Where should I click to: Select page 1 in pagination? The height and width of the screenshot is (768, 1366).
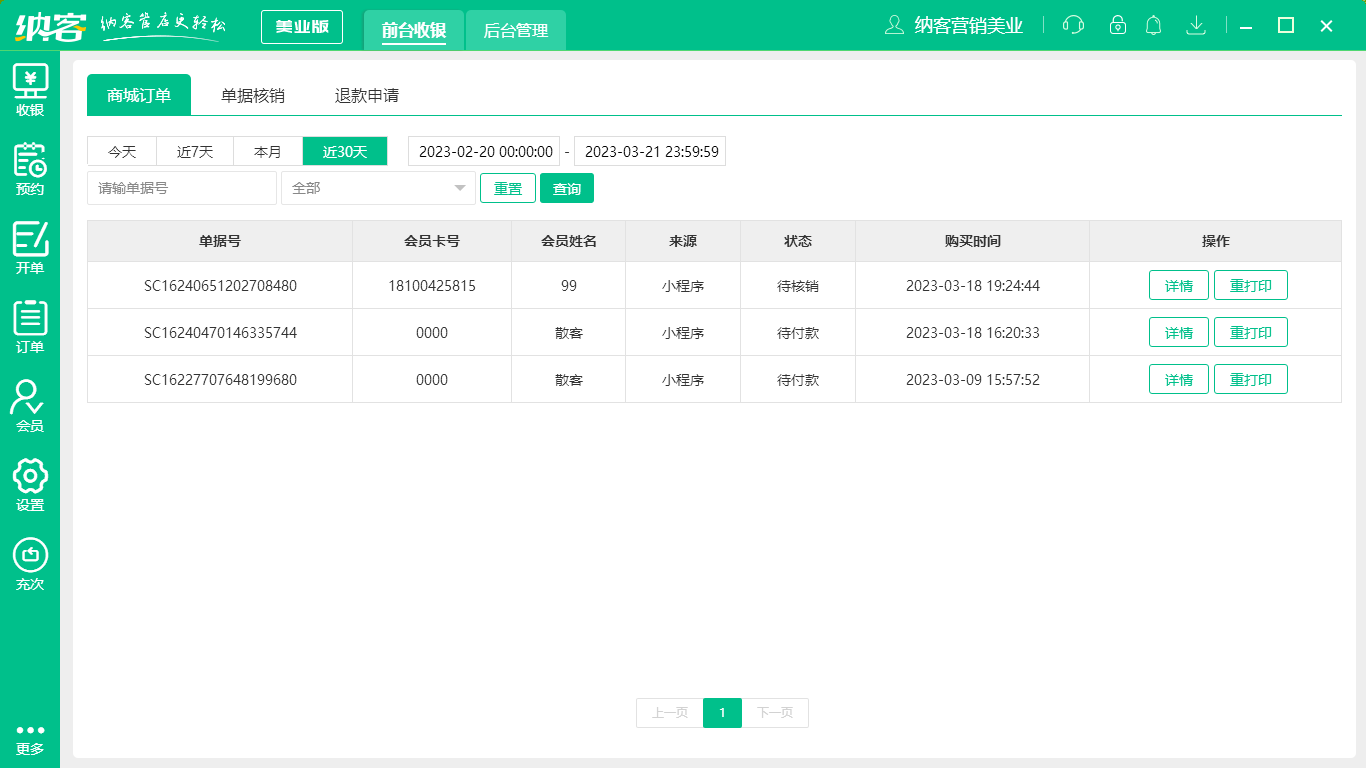(x=723, y=713)
